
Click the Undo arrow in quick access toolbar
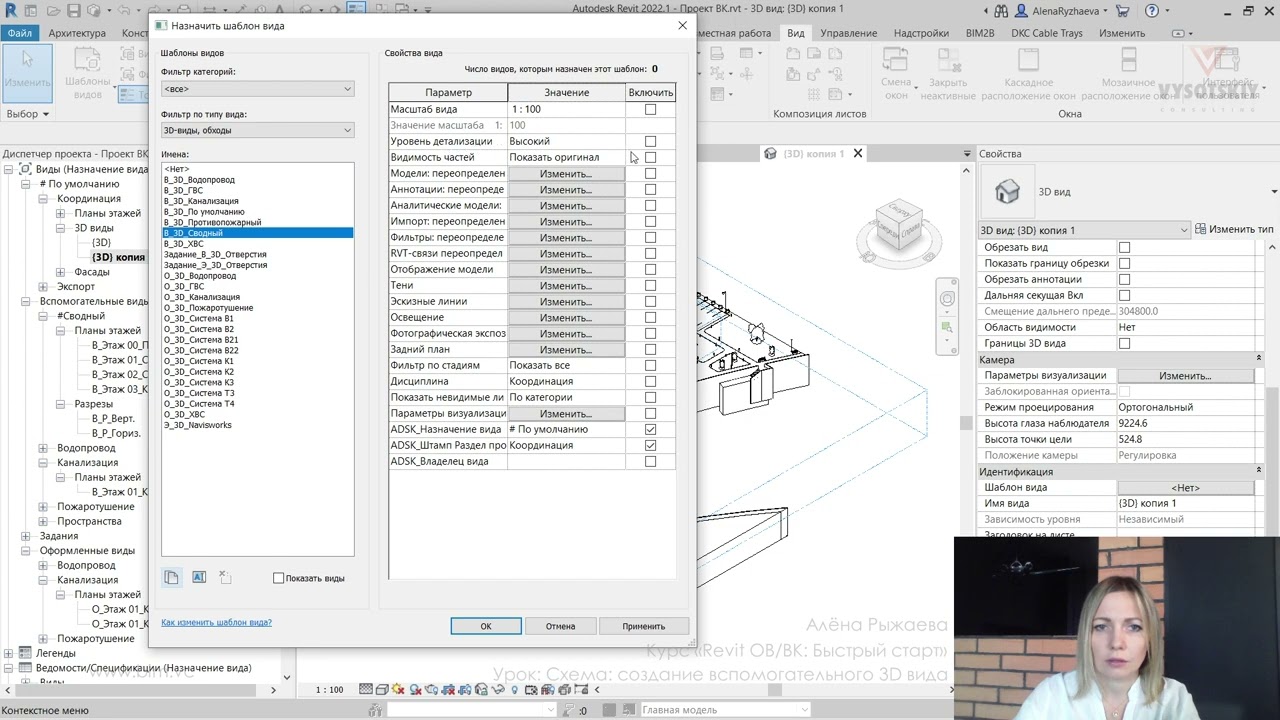[123, 10]
